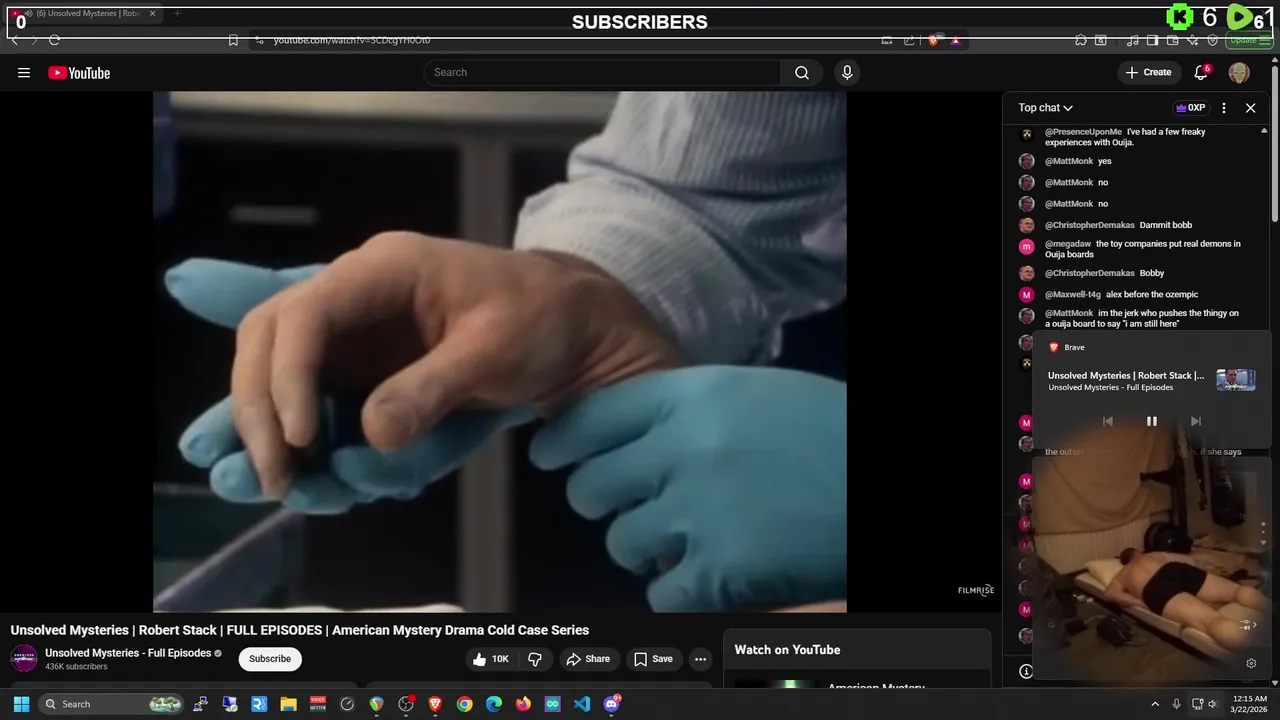Open the account avatar menu

pyautogui.click(x=1239, y=72)
